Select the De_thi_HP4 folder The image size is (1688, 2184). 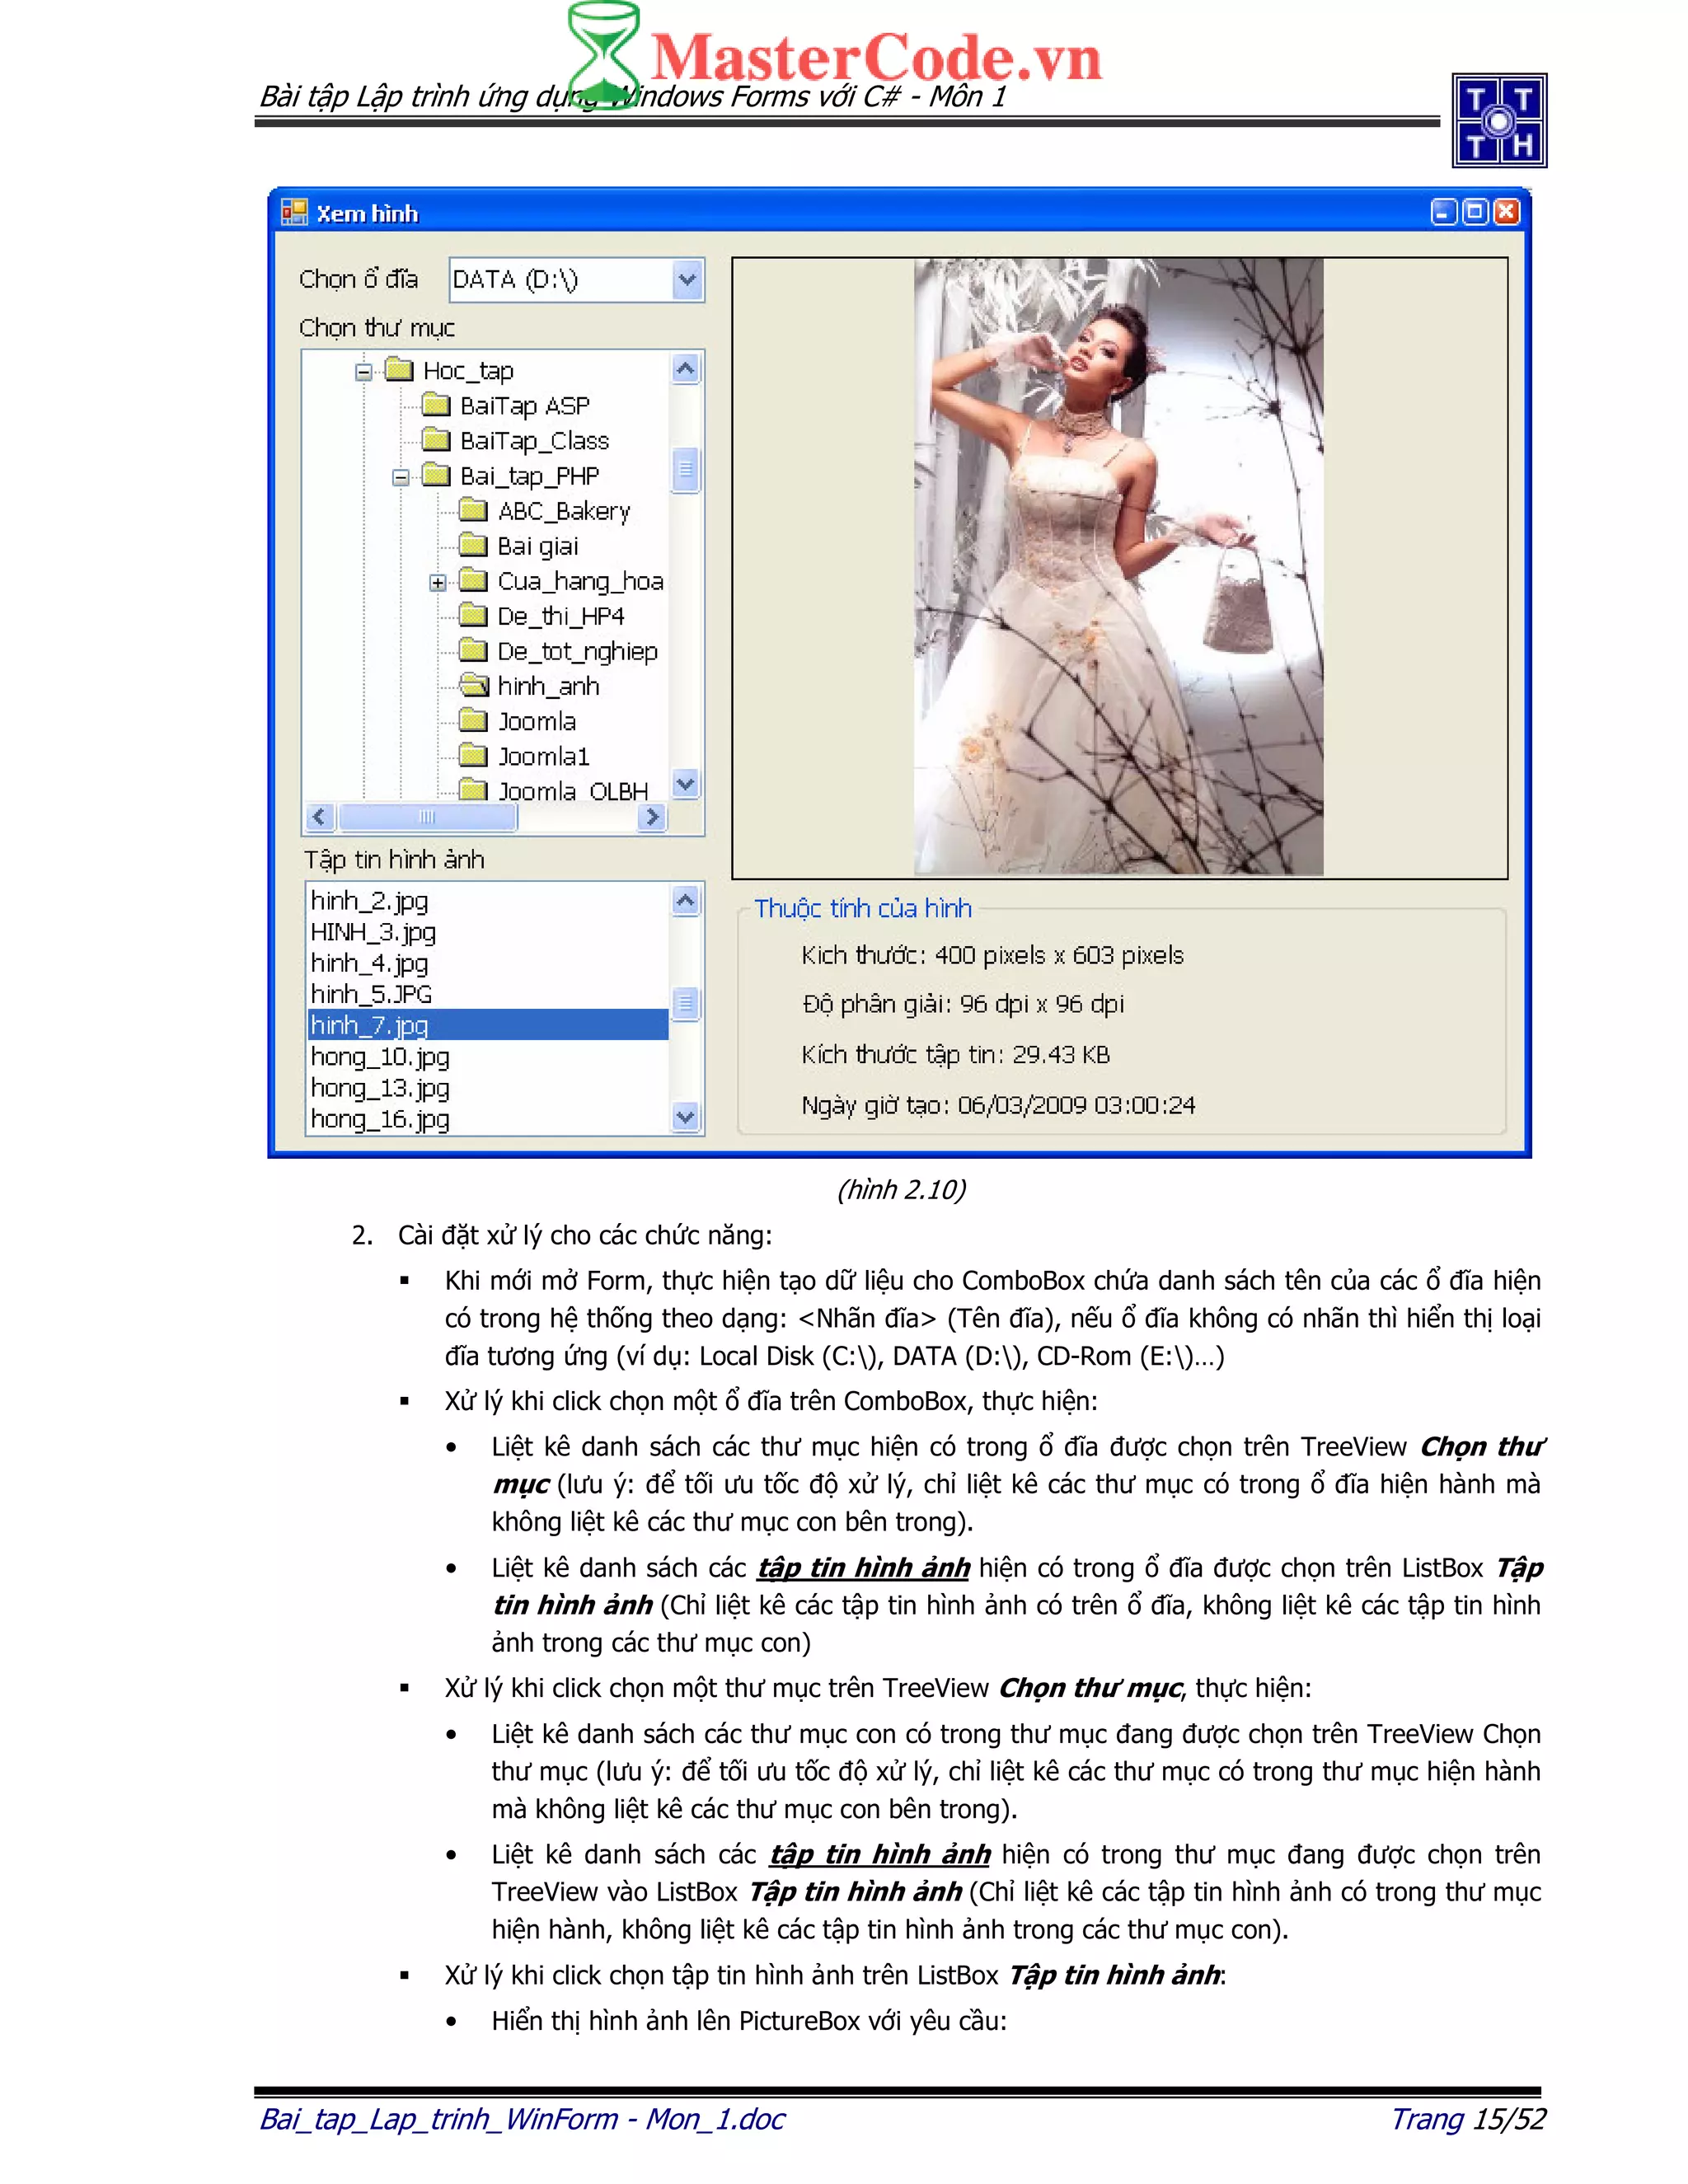[x=560, y=616]
